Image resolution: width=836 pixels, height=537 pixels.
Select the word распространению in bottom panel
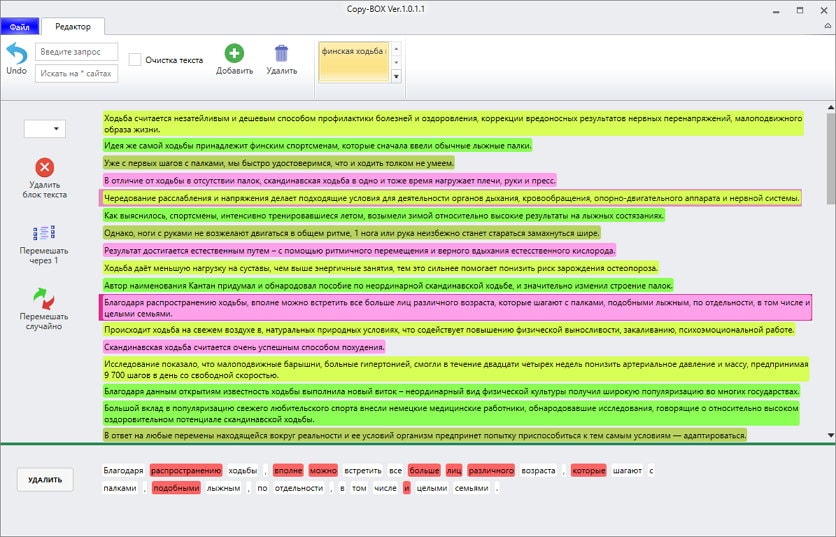point(185,470)
